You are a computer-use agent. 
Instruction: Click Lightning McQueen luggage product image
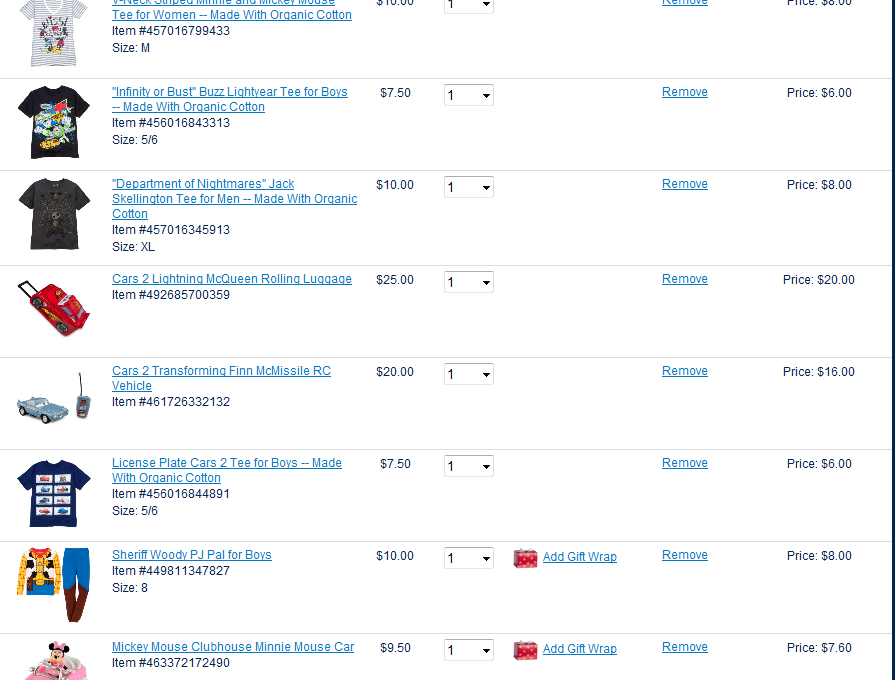(x=54, y=306)
